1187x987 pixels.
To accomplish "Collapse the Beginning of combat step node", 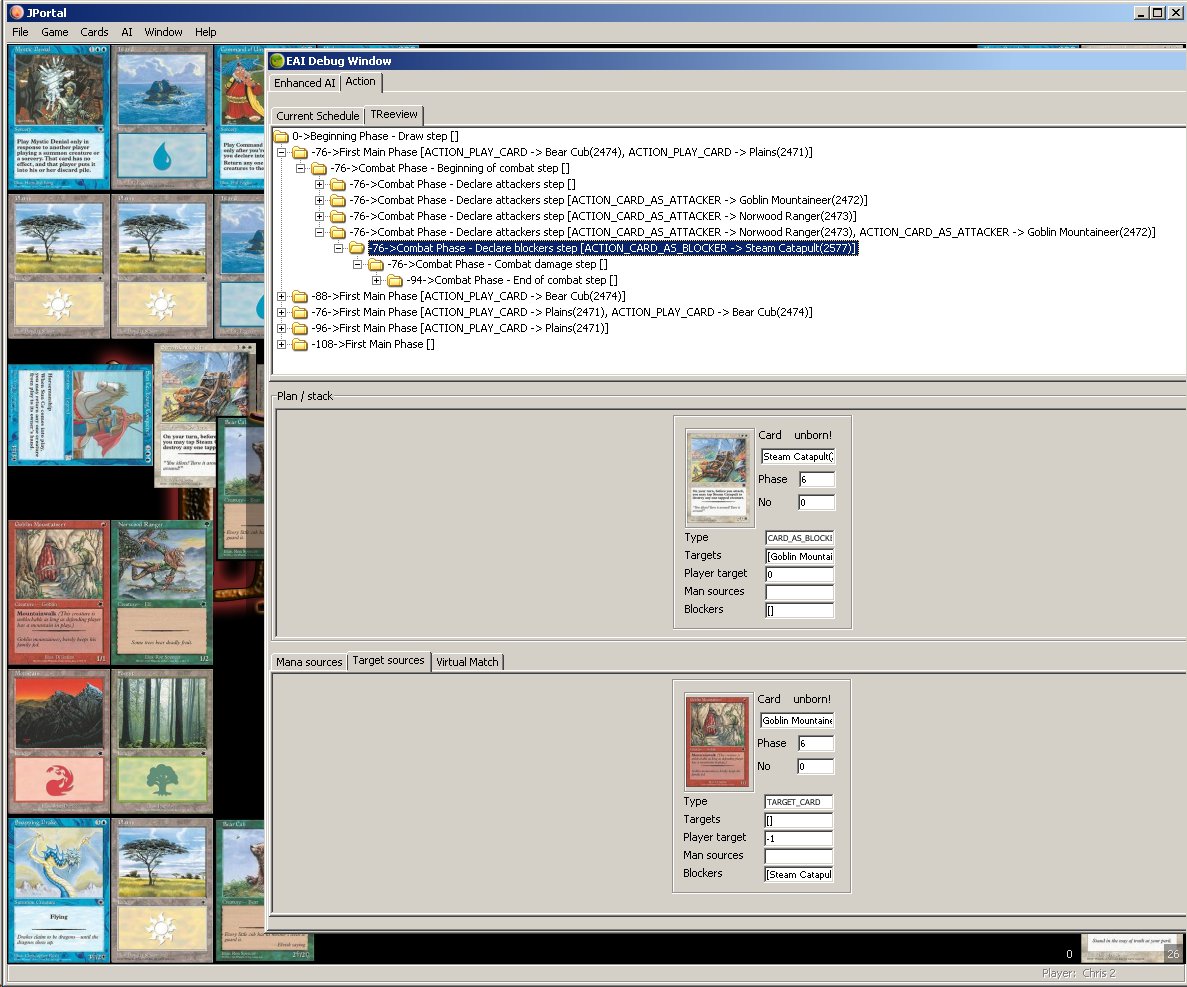I will click(301, 168).
